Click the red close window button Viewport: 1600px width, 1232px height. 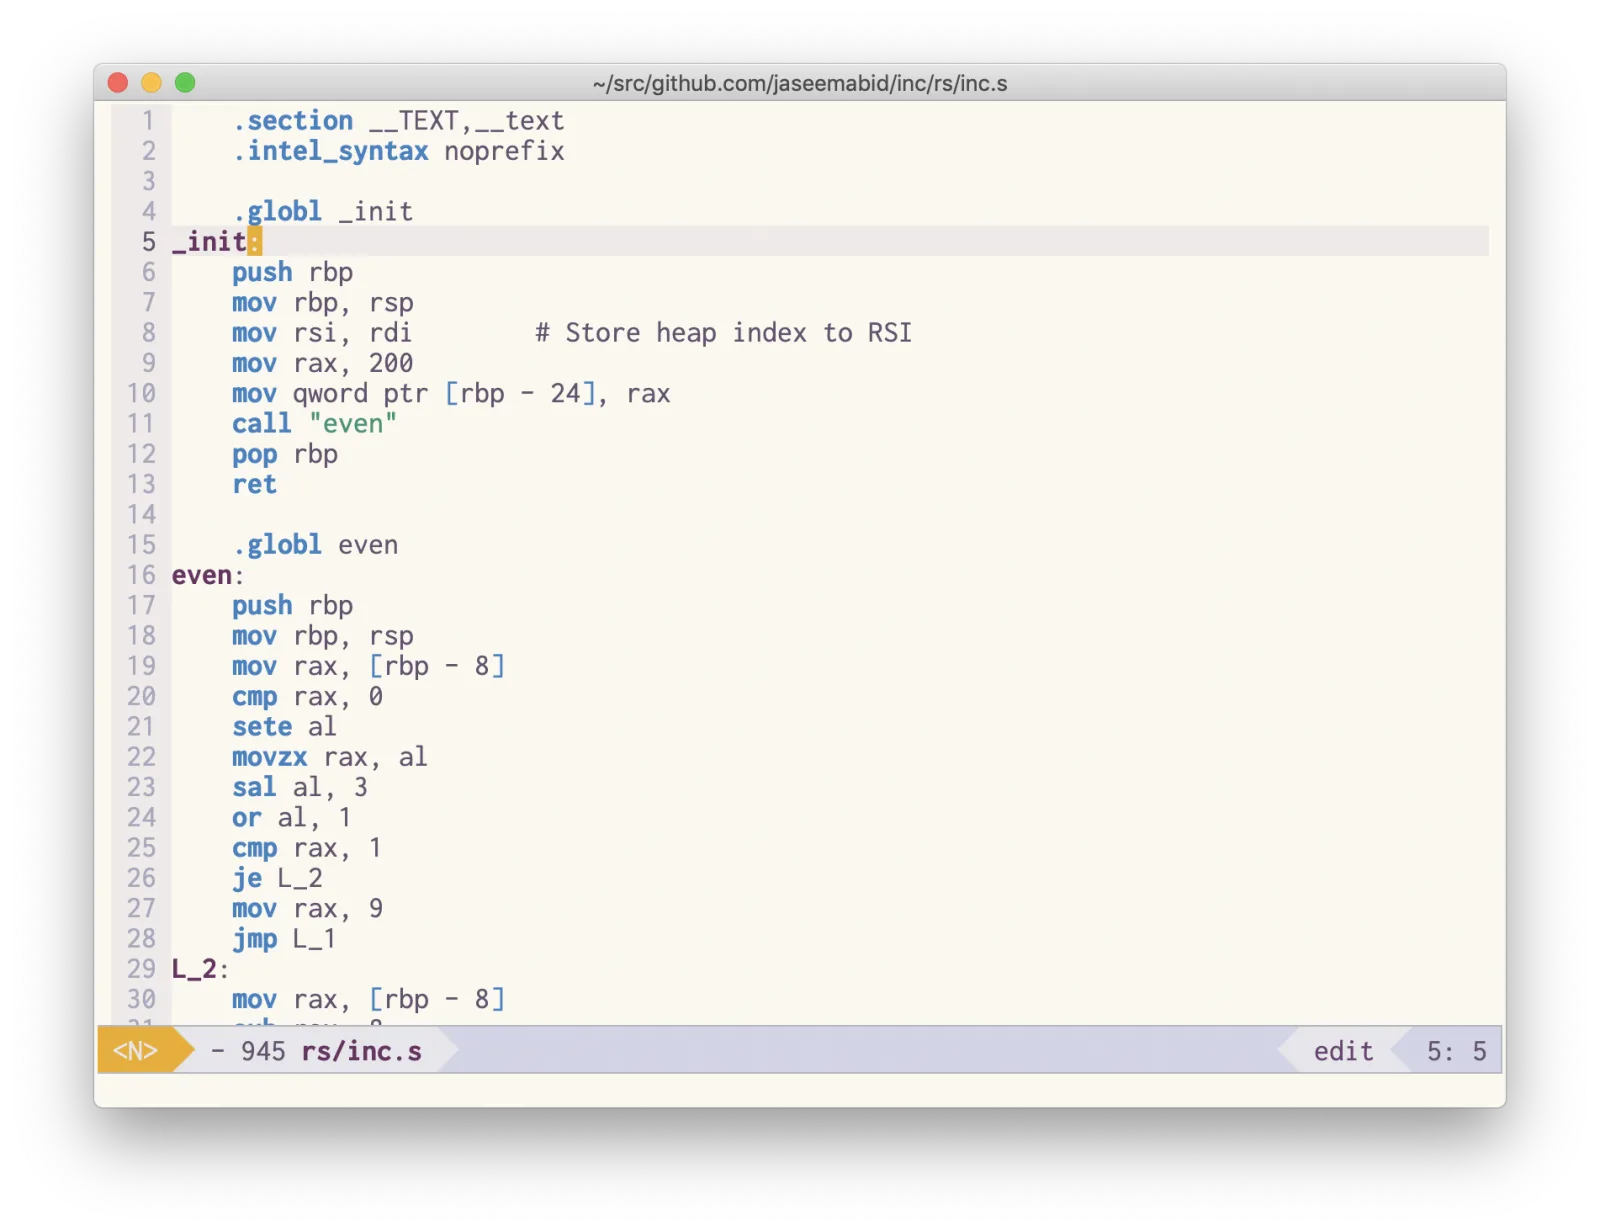point(118,82)
